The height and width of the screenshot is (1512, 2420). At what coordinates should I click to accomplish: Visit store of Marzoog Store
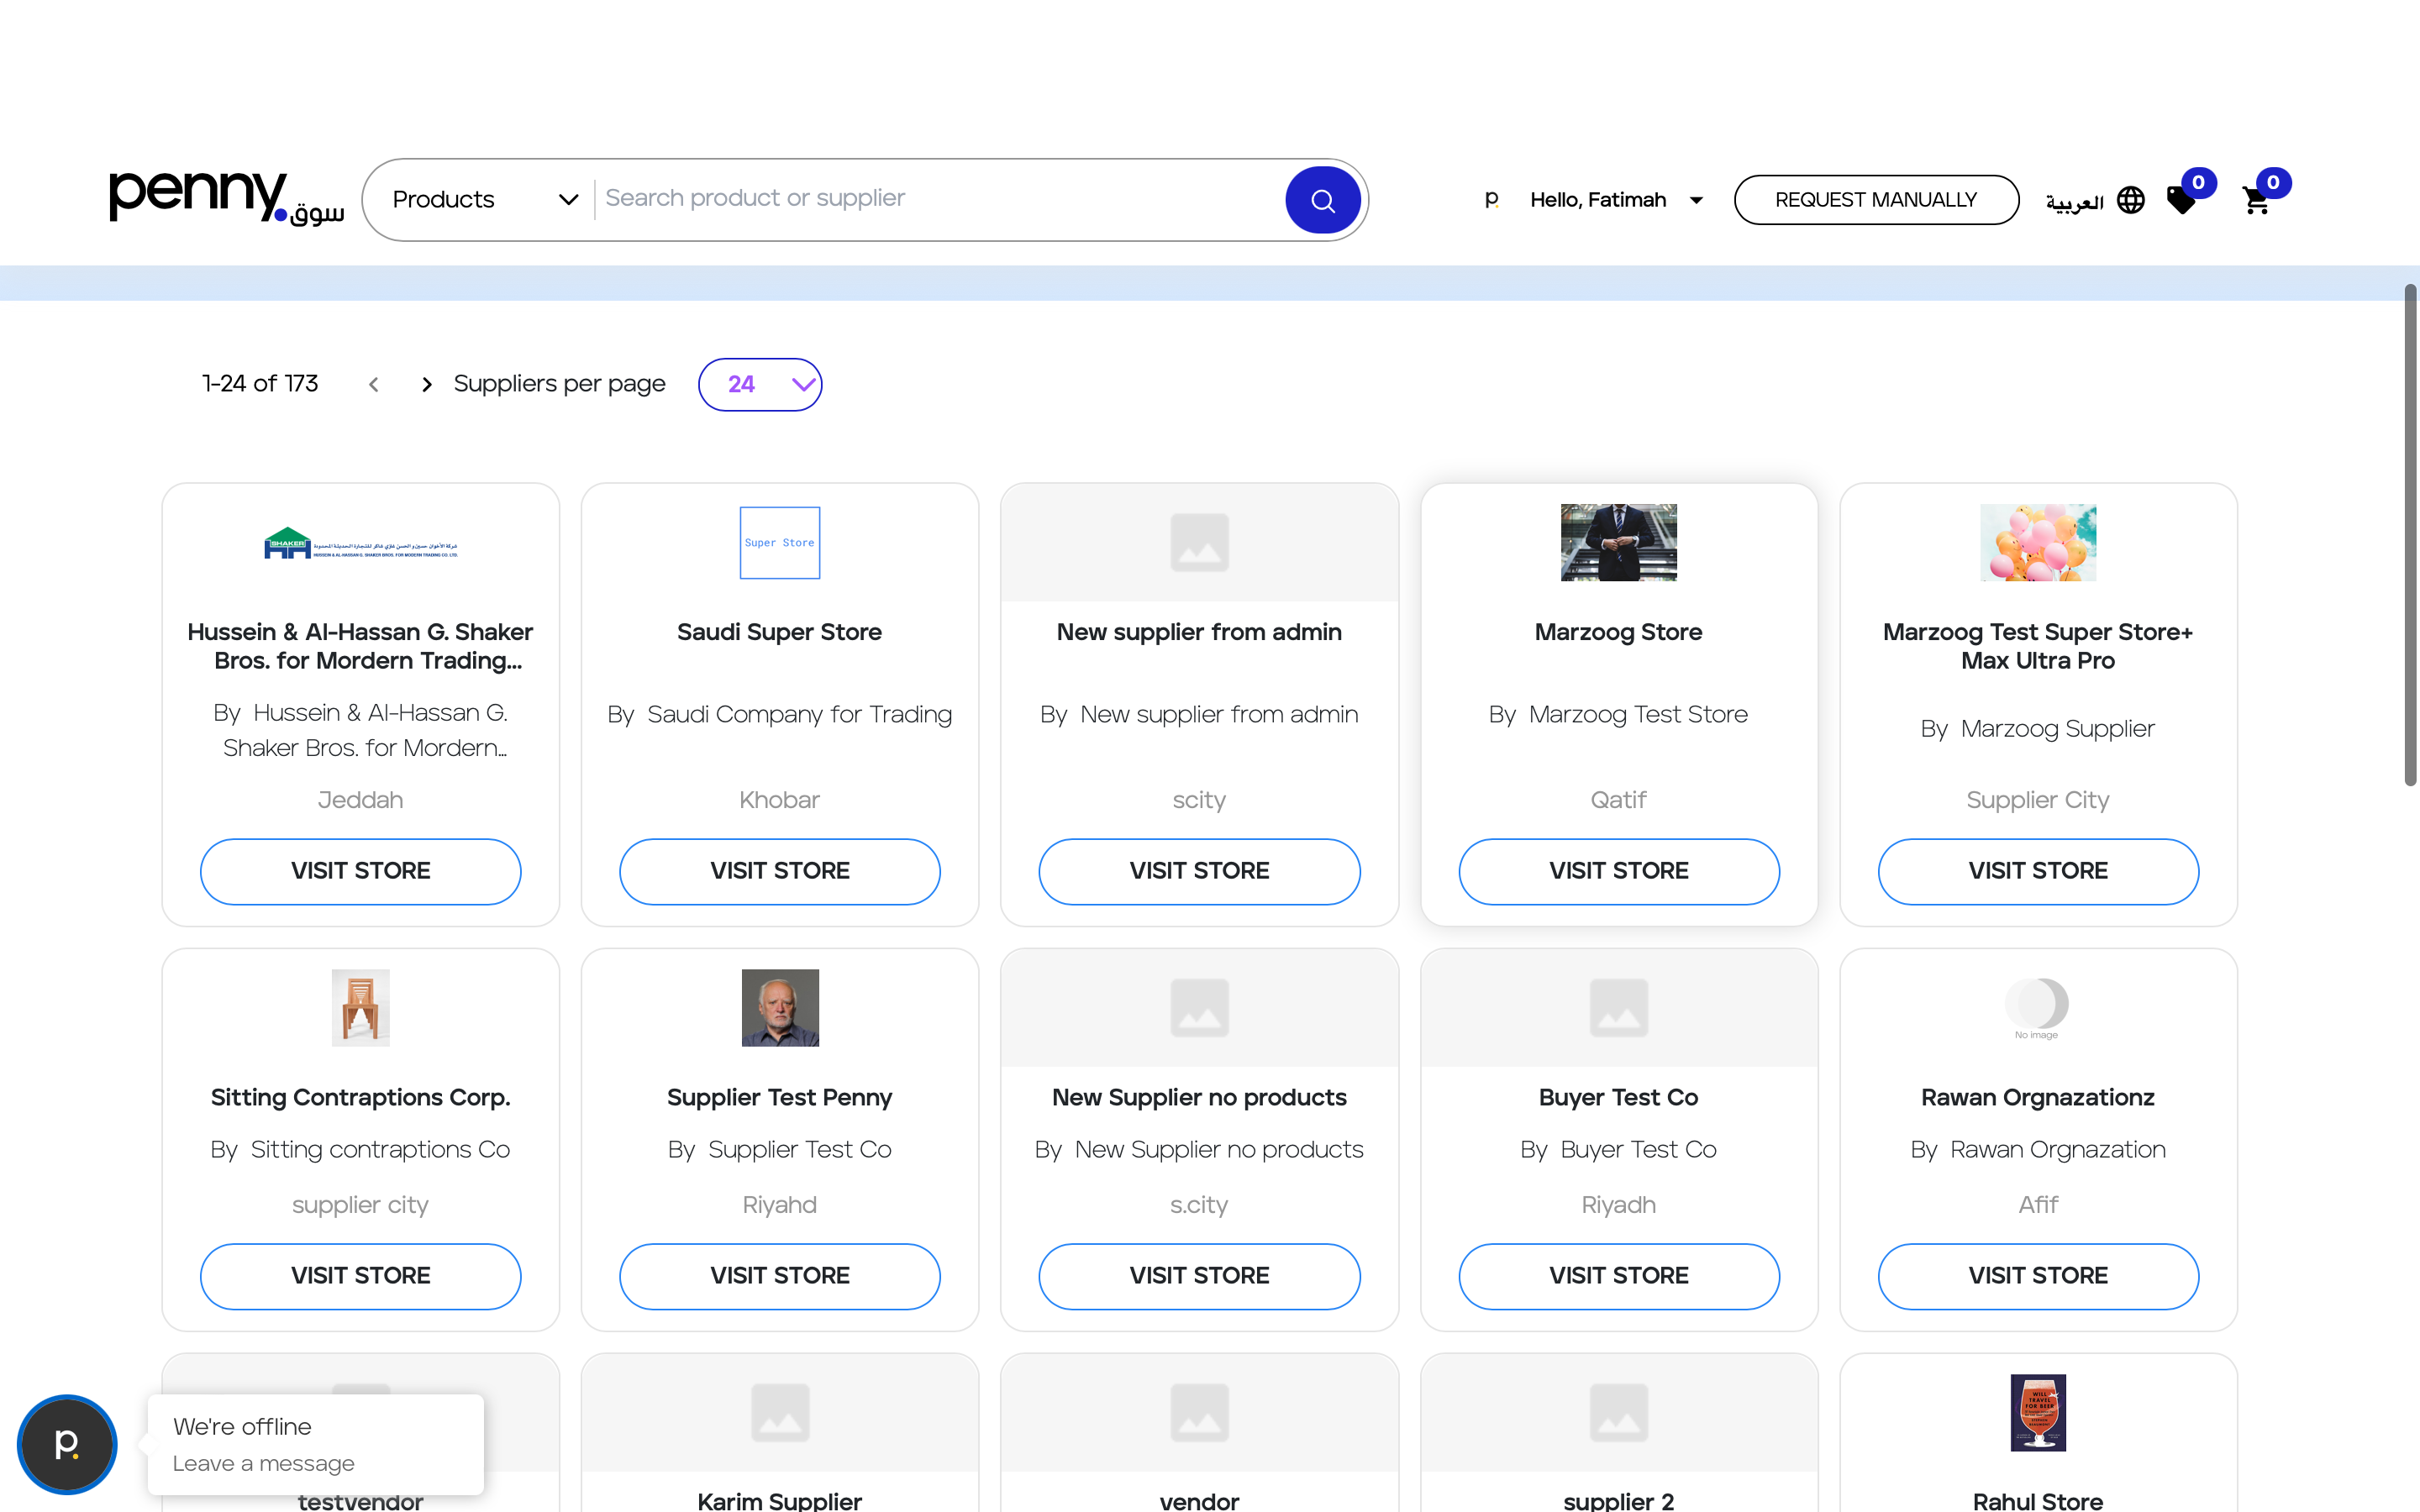pos(1618,871)
